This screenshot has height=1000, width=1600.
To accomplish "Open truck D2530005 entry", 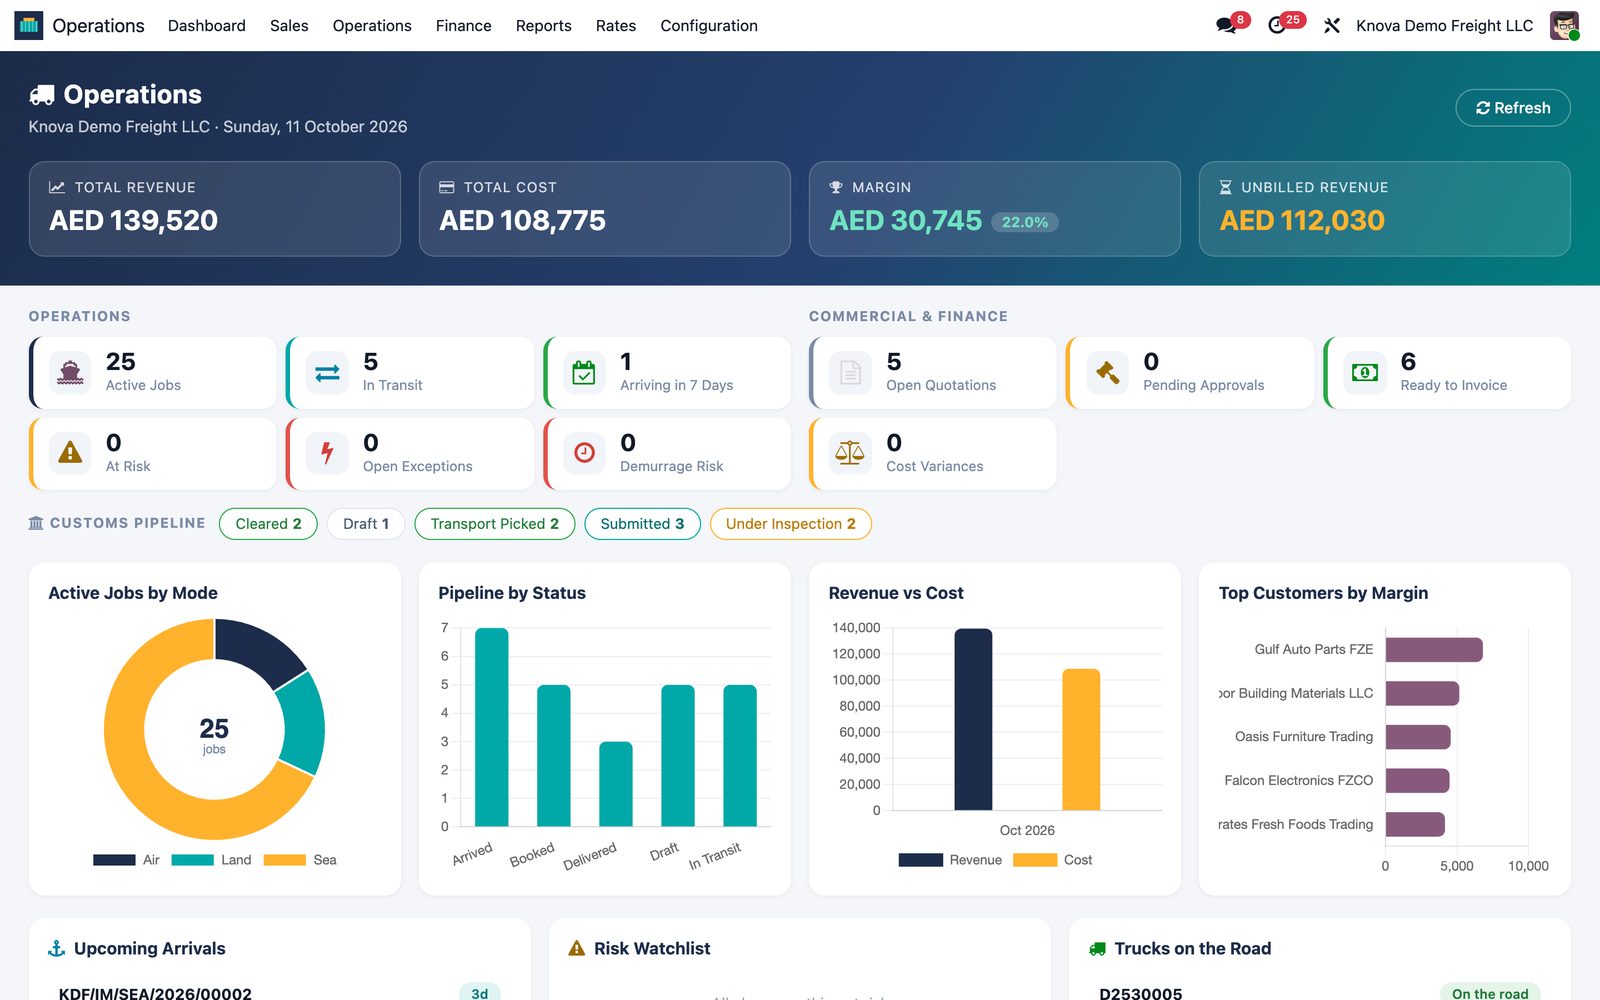I will pyautogui.click(x=1141, y=993).
